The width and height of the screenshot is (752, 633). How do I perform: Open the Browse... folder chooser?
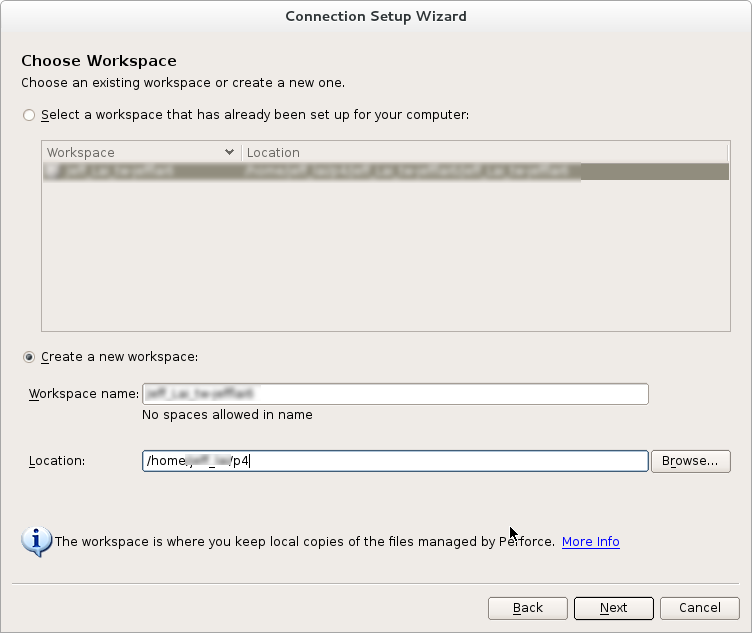tap(690, 461)
